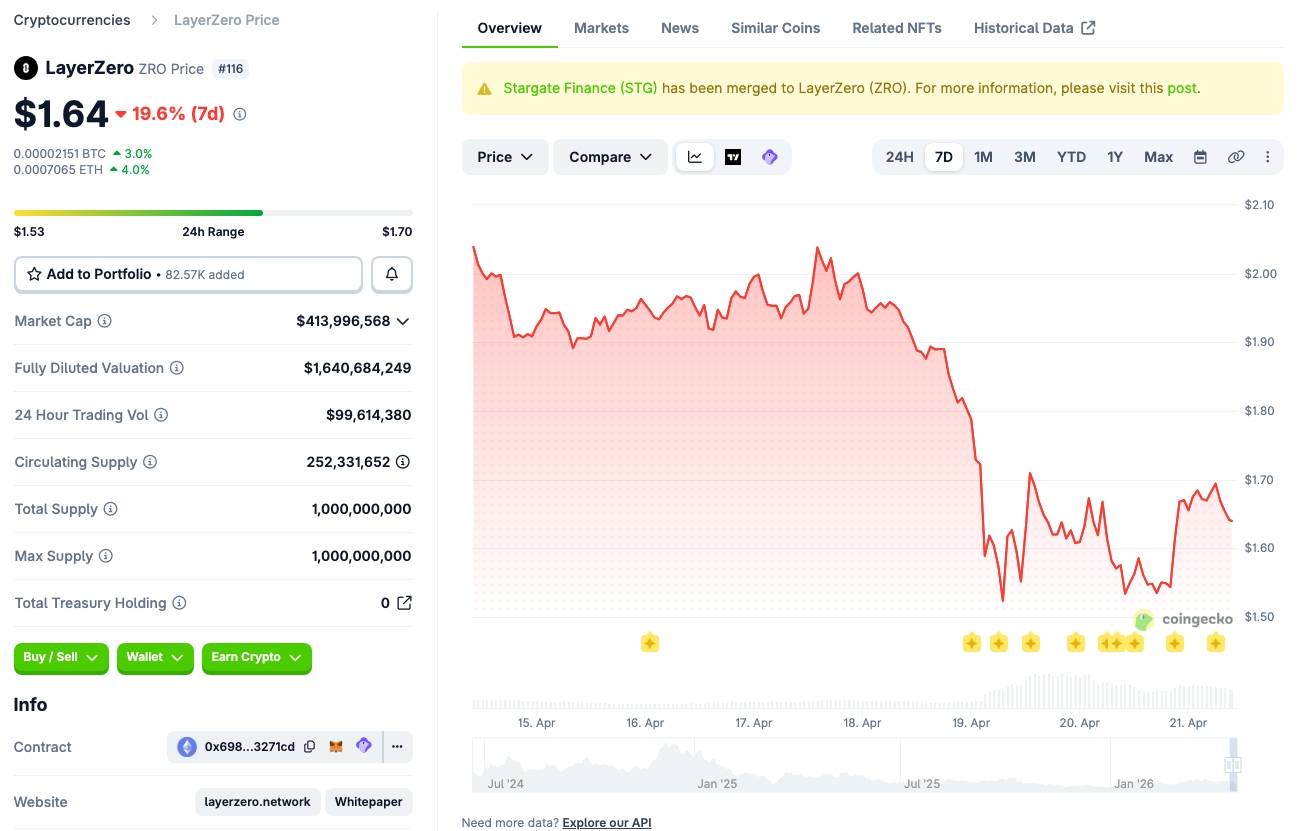Click the chart navigator range handle

(x=1233, y=765)
